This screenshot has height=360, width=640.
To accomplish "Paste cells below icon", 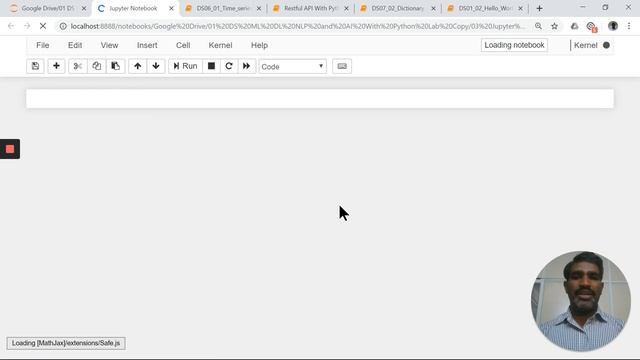I will pyautogui.click(x=116, y=66).
